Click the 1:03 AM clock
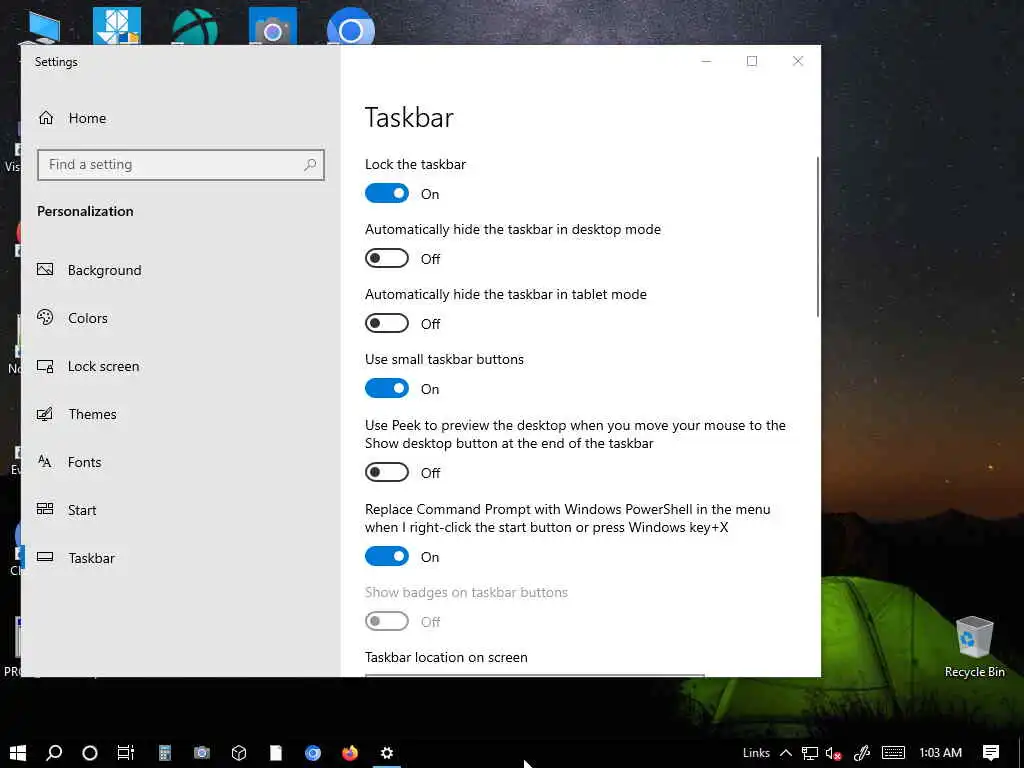The image size is (1024, 768). coord(940,753)
